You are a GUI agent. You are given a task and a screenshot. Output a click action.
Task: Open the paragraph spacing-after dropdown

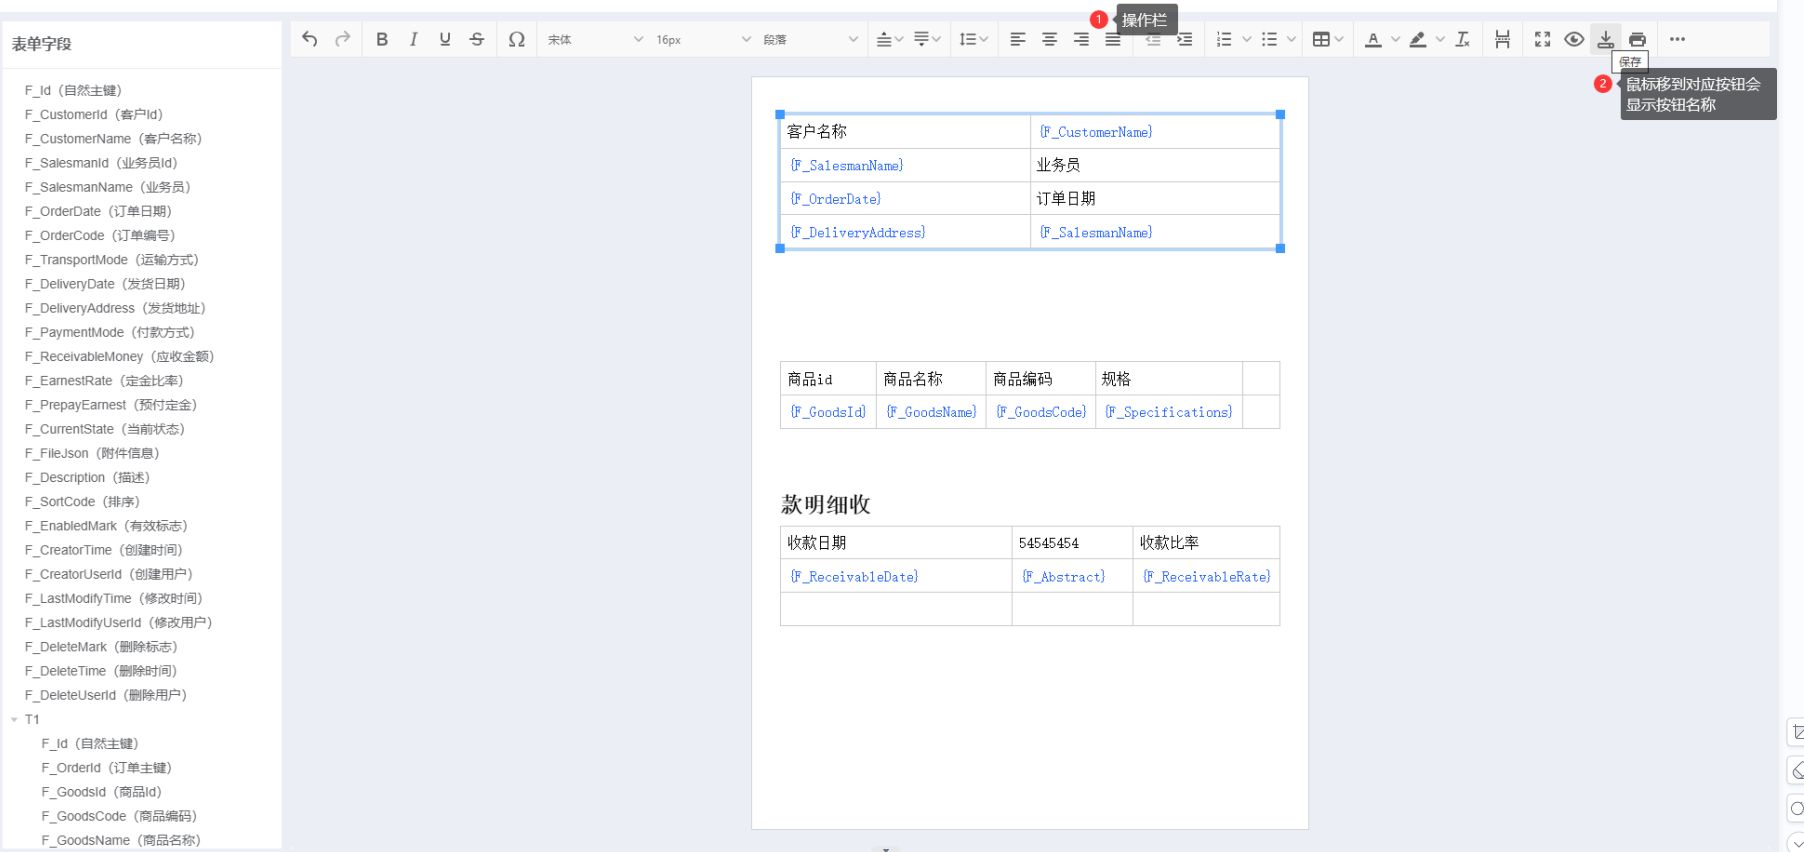click(x=927, y=39)
